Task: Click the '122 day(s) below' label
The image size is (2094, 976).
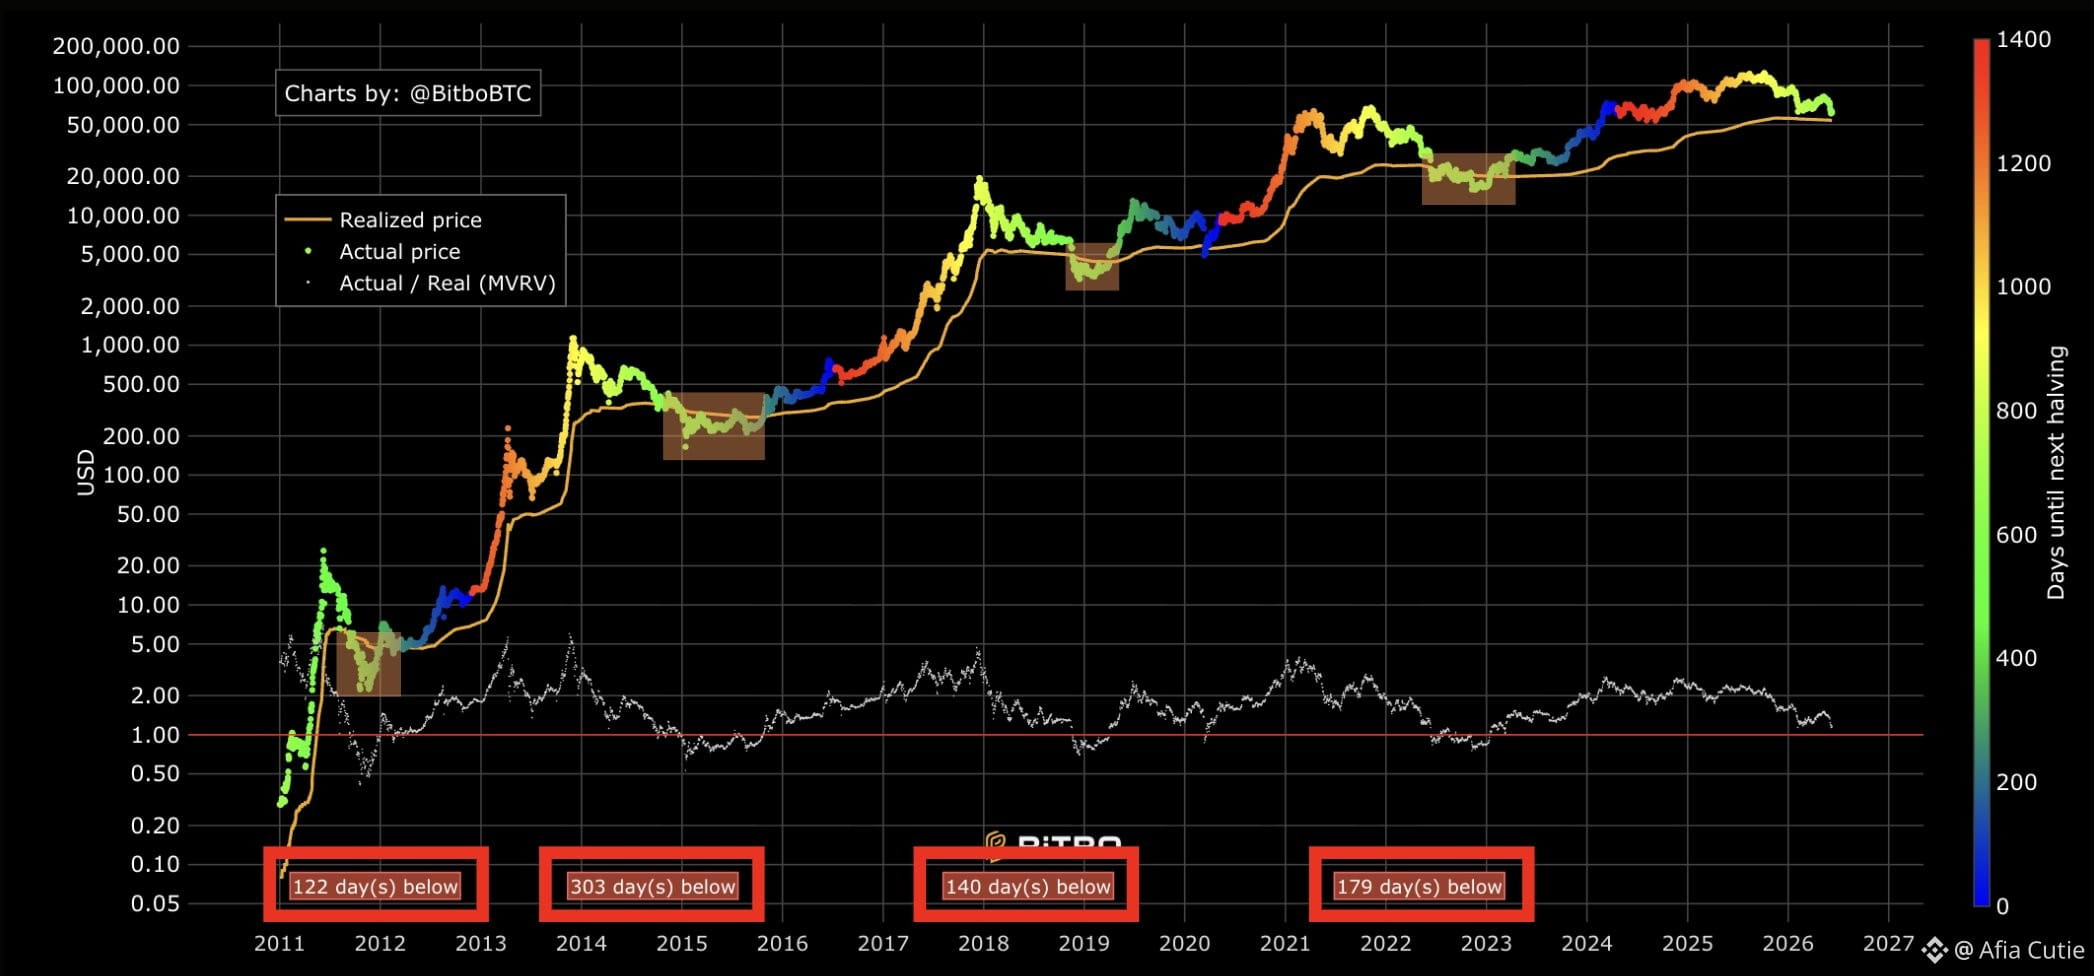Action: pyautogui.click(x=375, y=886)
